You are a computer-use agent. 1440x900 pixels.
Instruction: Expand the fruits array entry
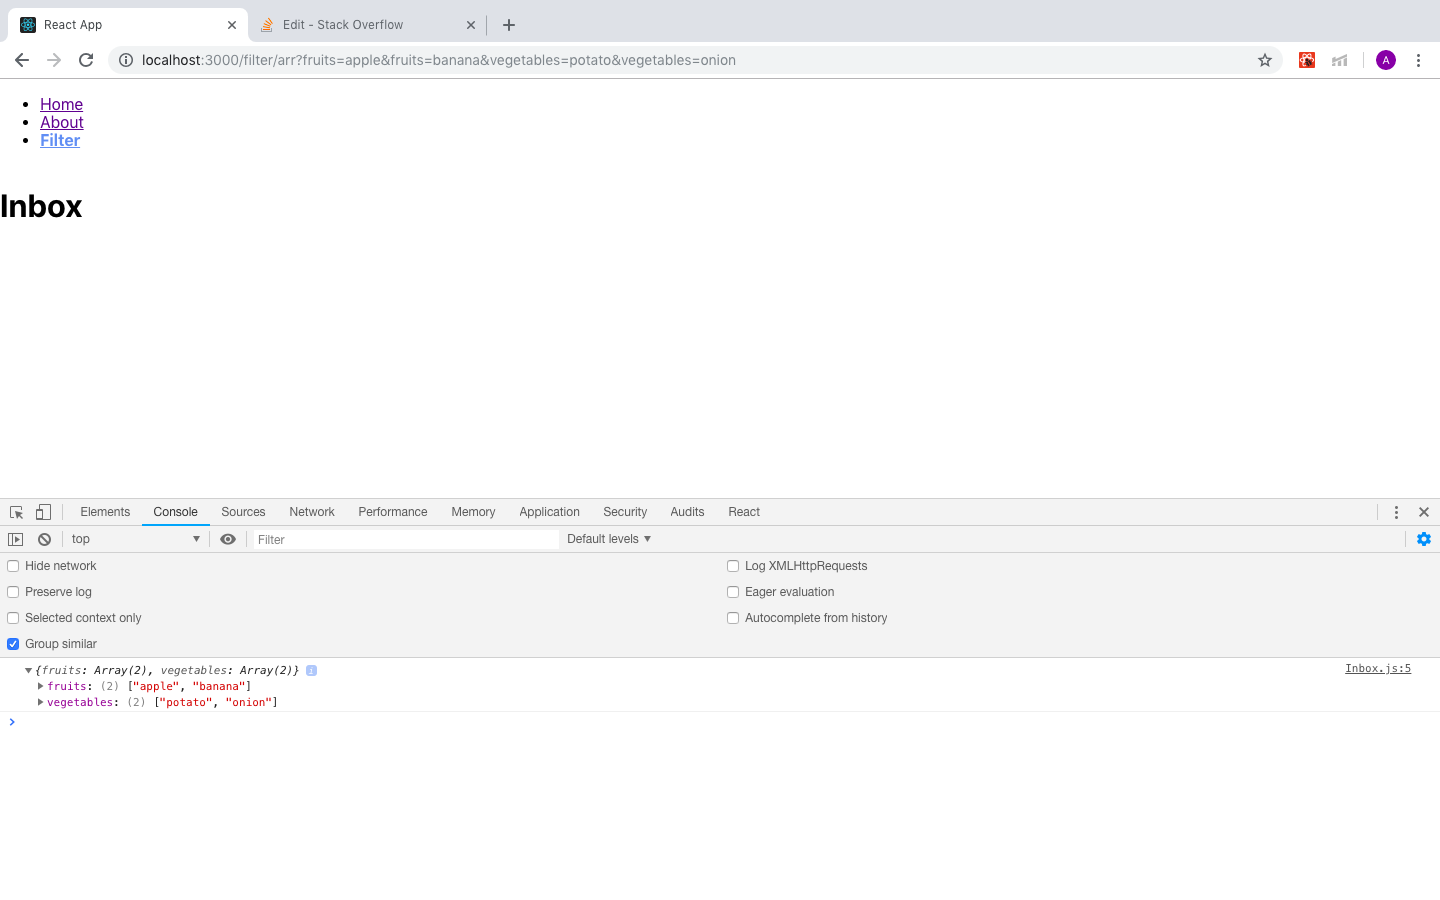(40, 686)
